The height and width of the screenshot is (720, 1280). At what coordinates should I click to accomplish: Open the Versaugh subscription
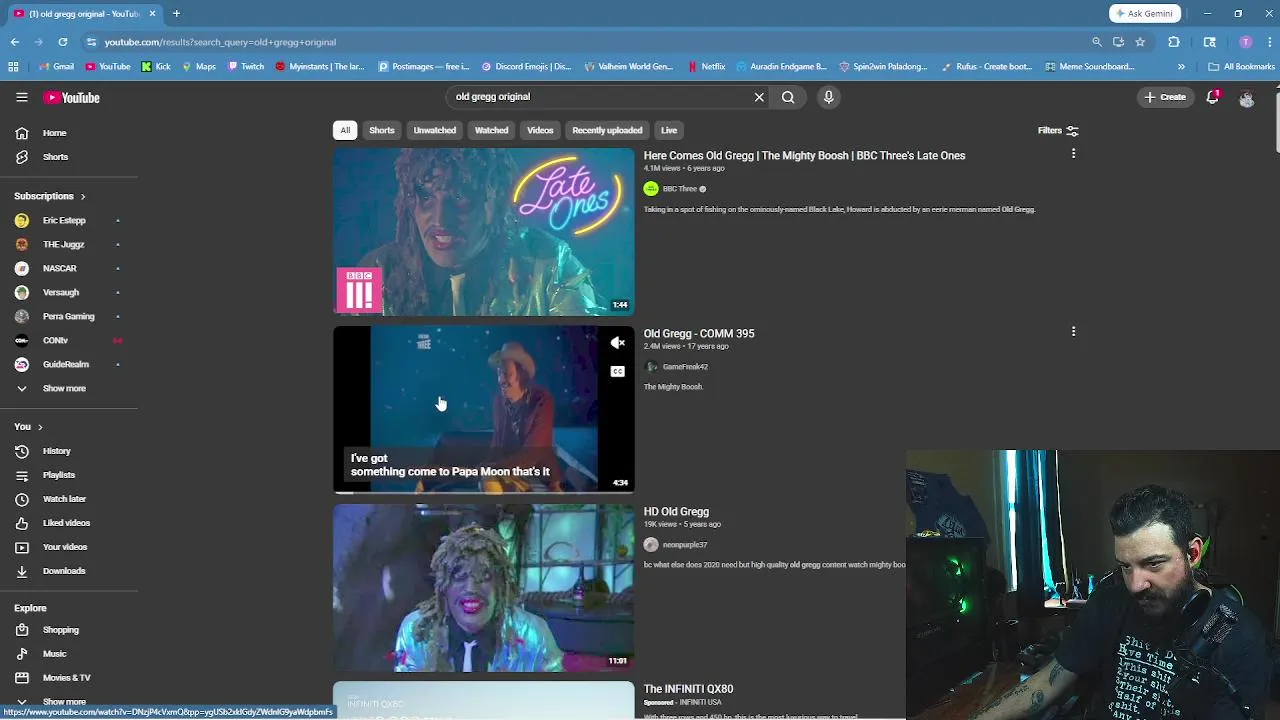(60, 292)
